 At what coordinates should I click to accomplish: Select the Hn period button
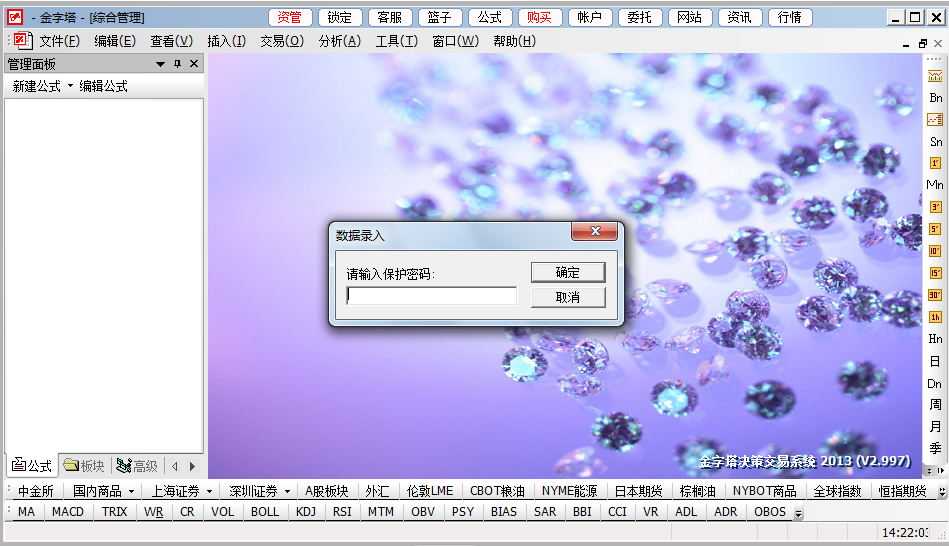[935, 338]
